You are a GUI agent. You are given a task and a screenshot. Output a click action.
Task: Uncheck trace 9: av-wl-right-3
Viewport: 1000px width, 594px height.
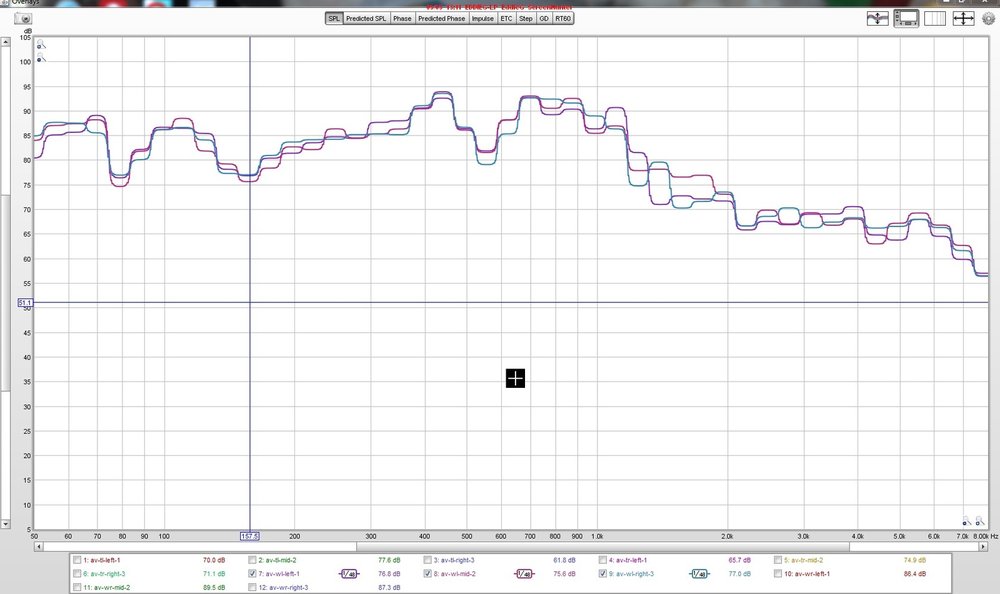point(603,574)
